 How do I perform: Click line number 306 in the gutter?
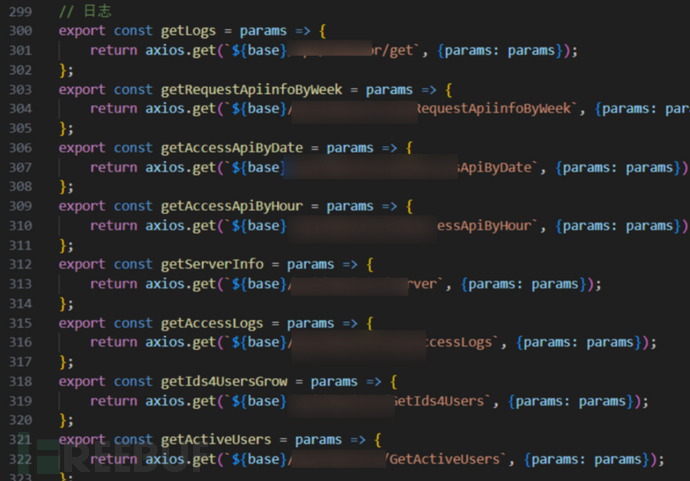point(20,148)
